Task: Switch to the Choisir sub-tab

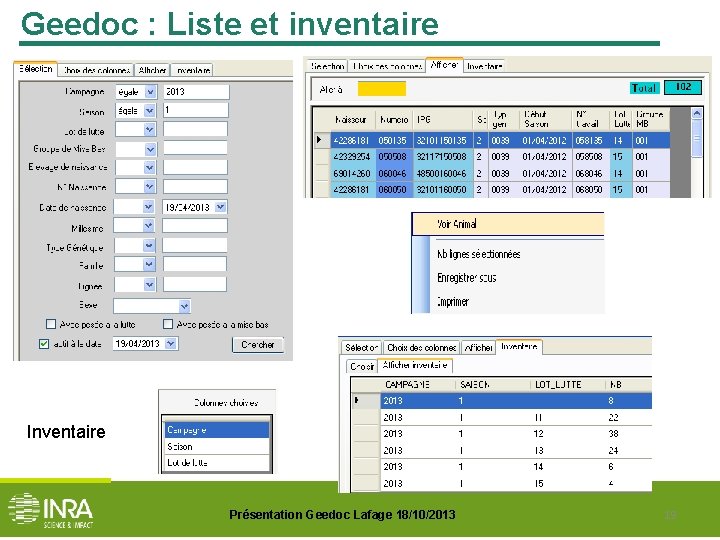Action: pyautogui.click(x=361, y=366)
